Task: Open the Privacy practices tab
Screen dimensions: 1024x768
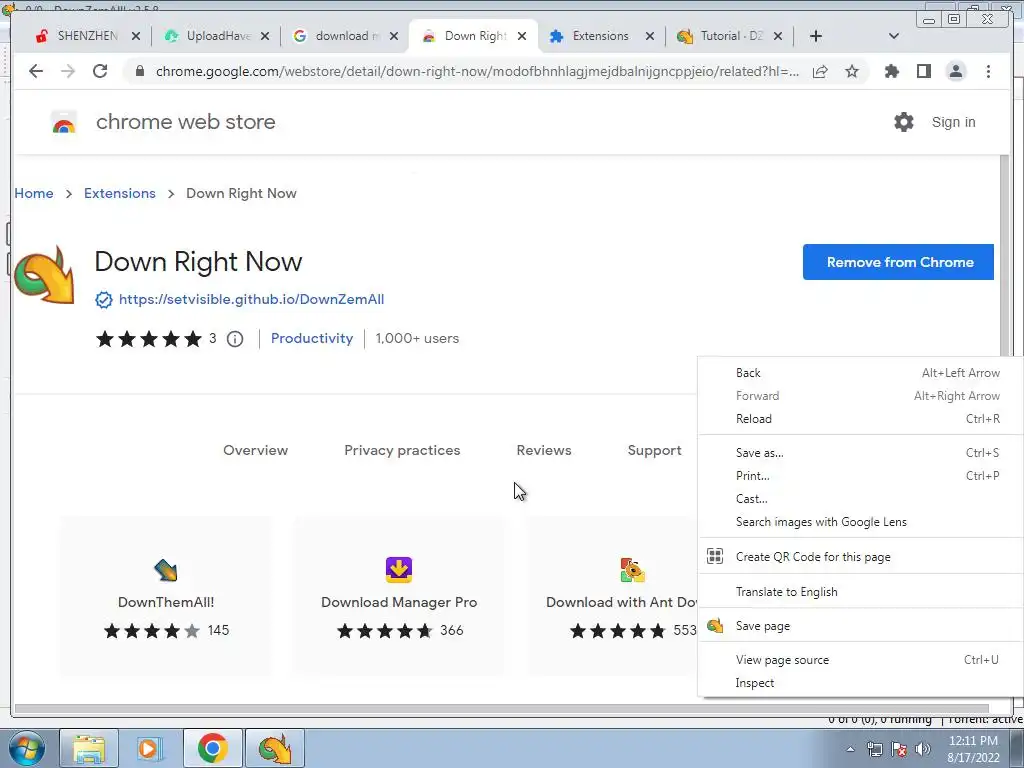Action: coord(402,451)
